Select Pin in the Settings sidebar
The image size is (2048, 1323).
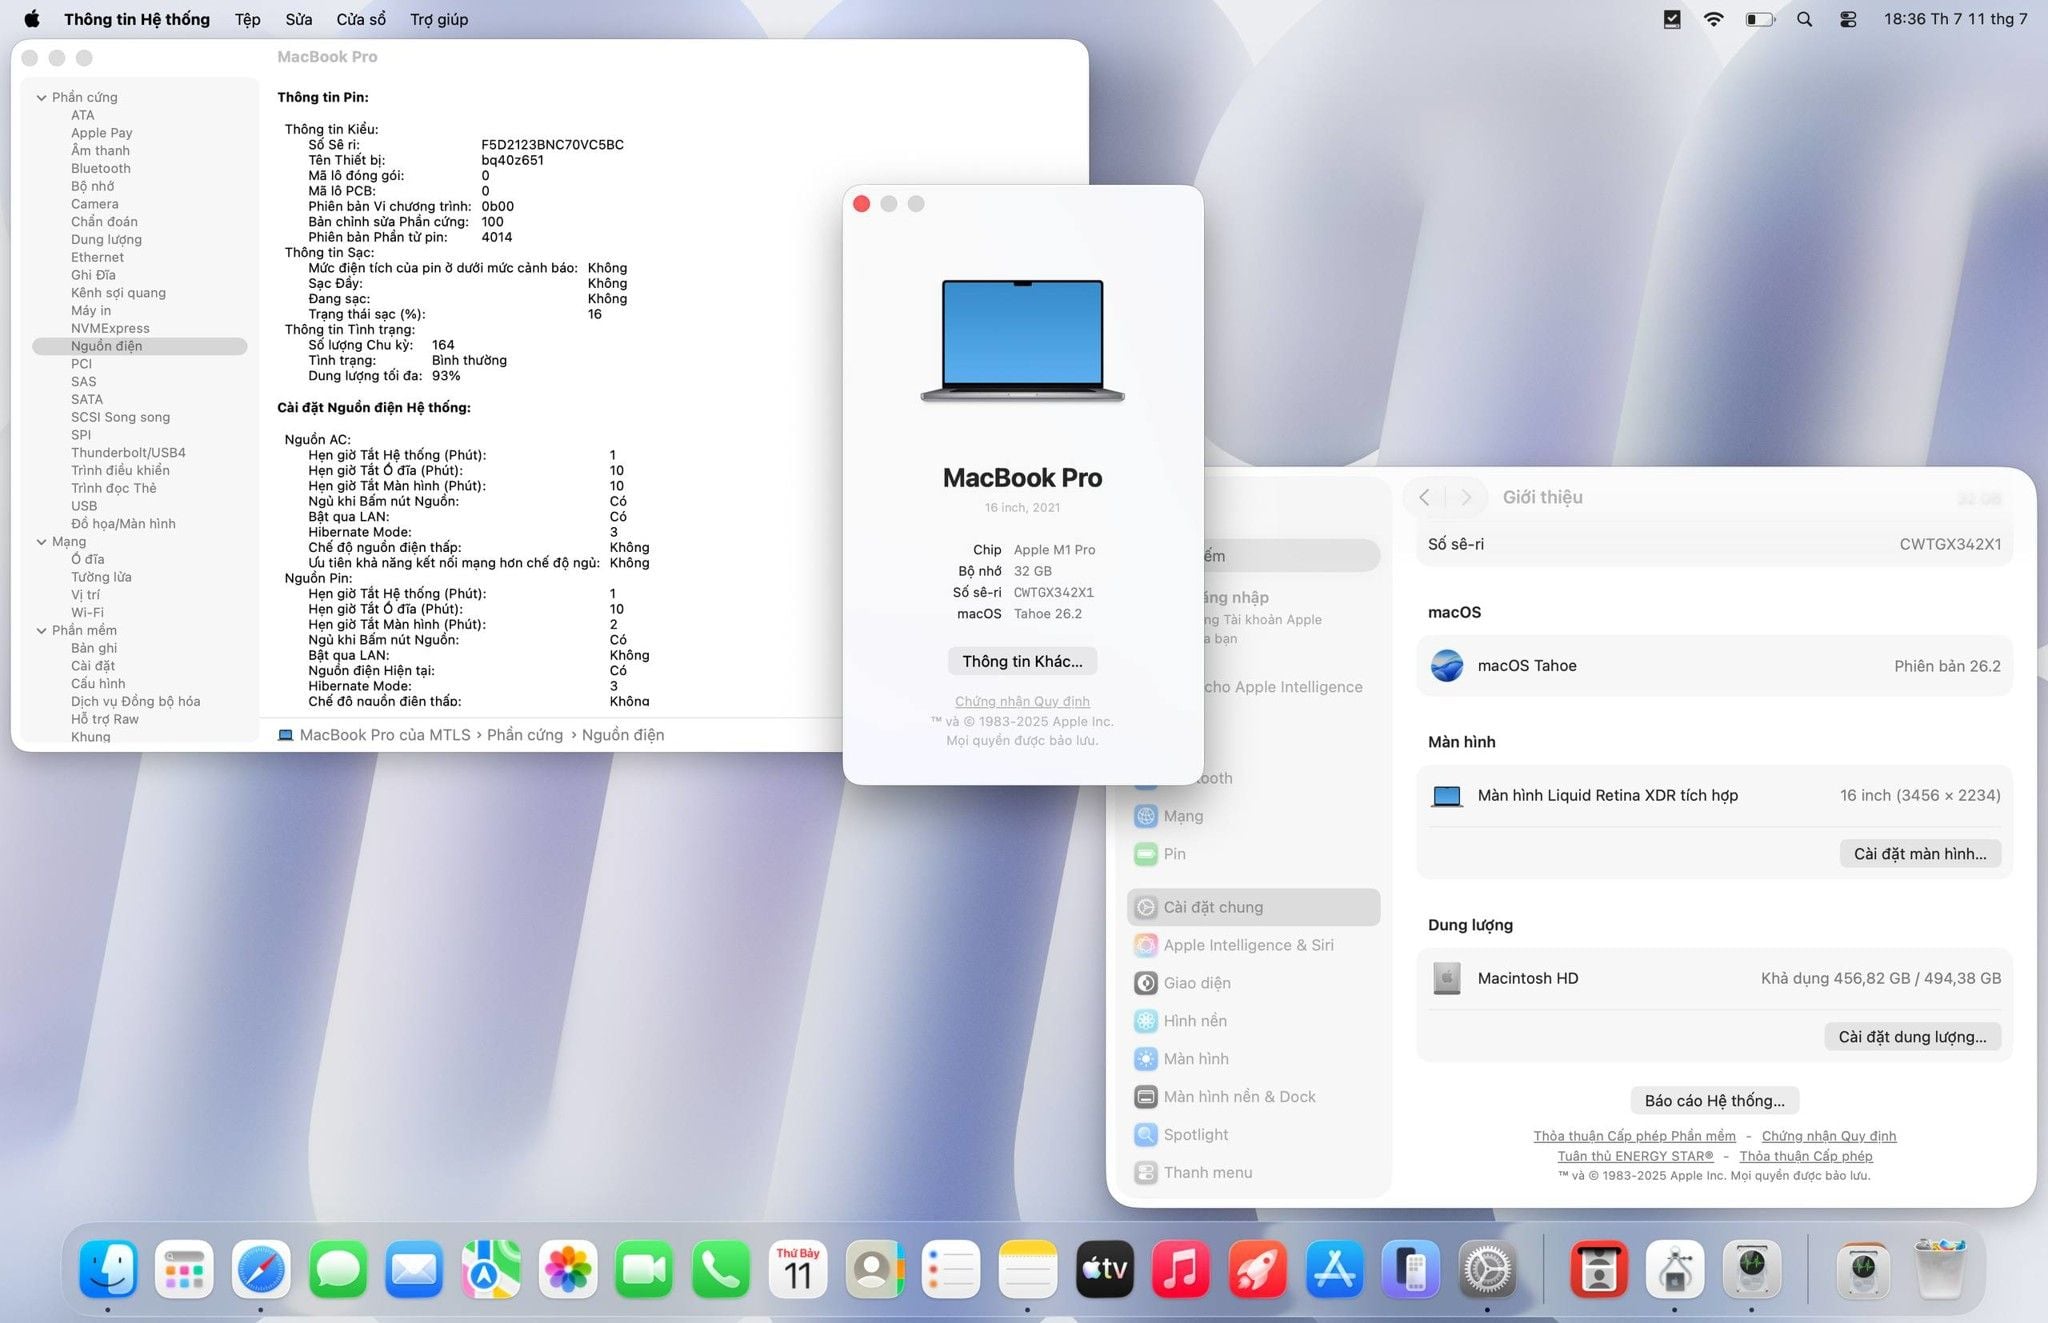(1254, 854)
